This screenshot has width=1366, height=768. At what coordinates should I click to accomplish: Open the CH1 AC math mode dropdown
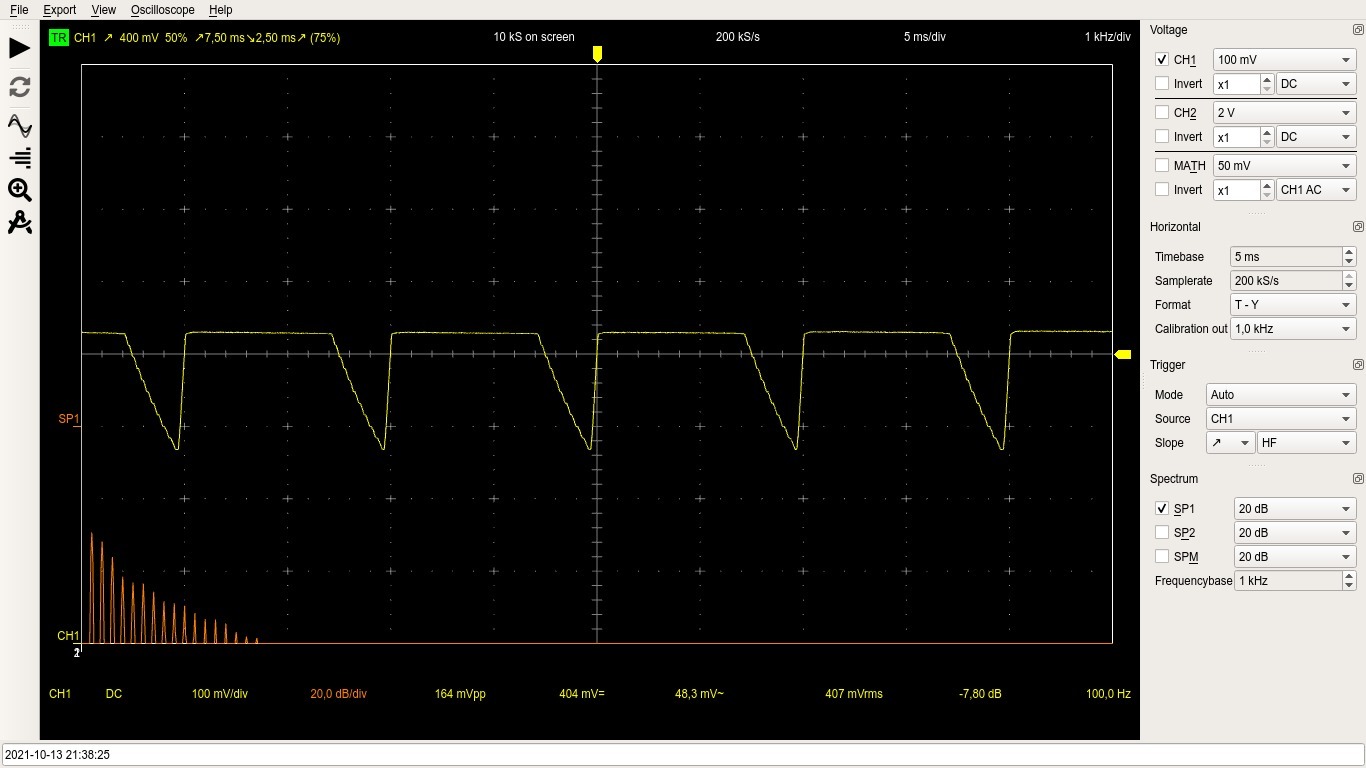pos(1316,190)
